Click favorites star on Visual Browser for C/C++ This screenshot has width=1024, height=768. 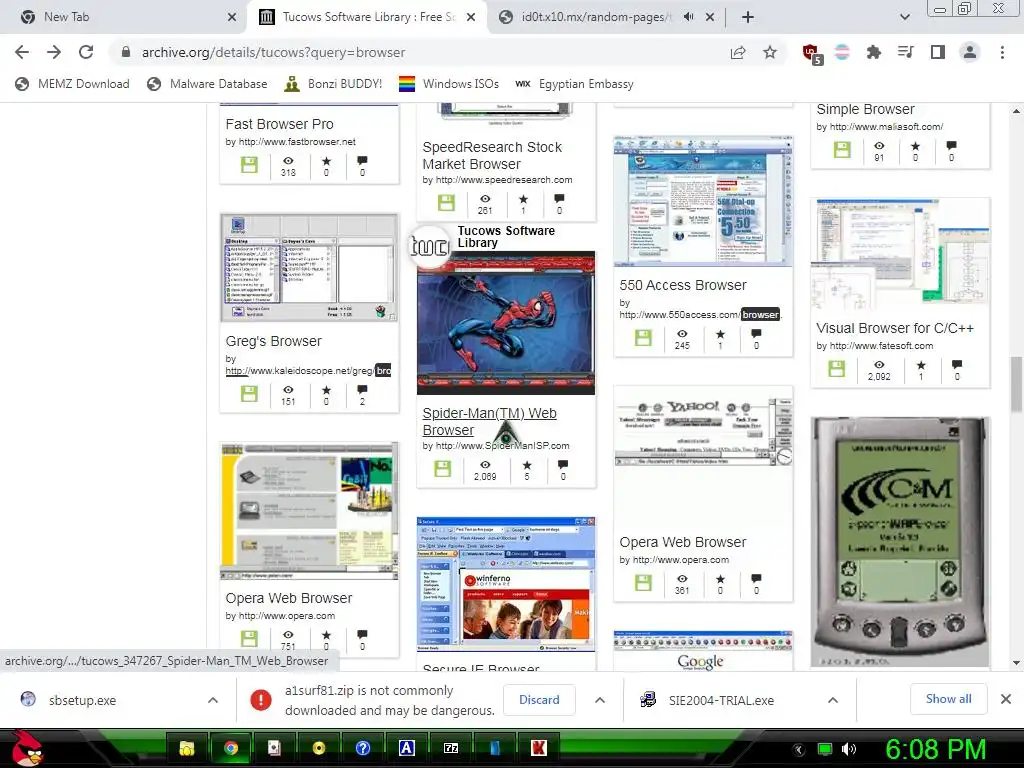click(921, 365)
